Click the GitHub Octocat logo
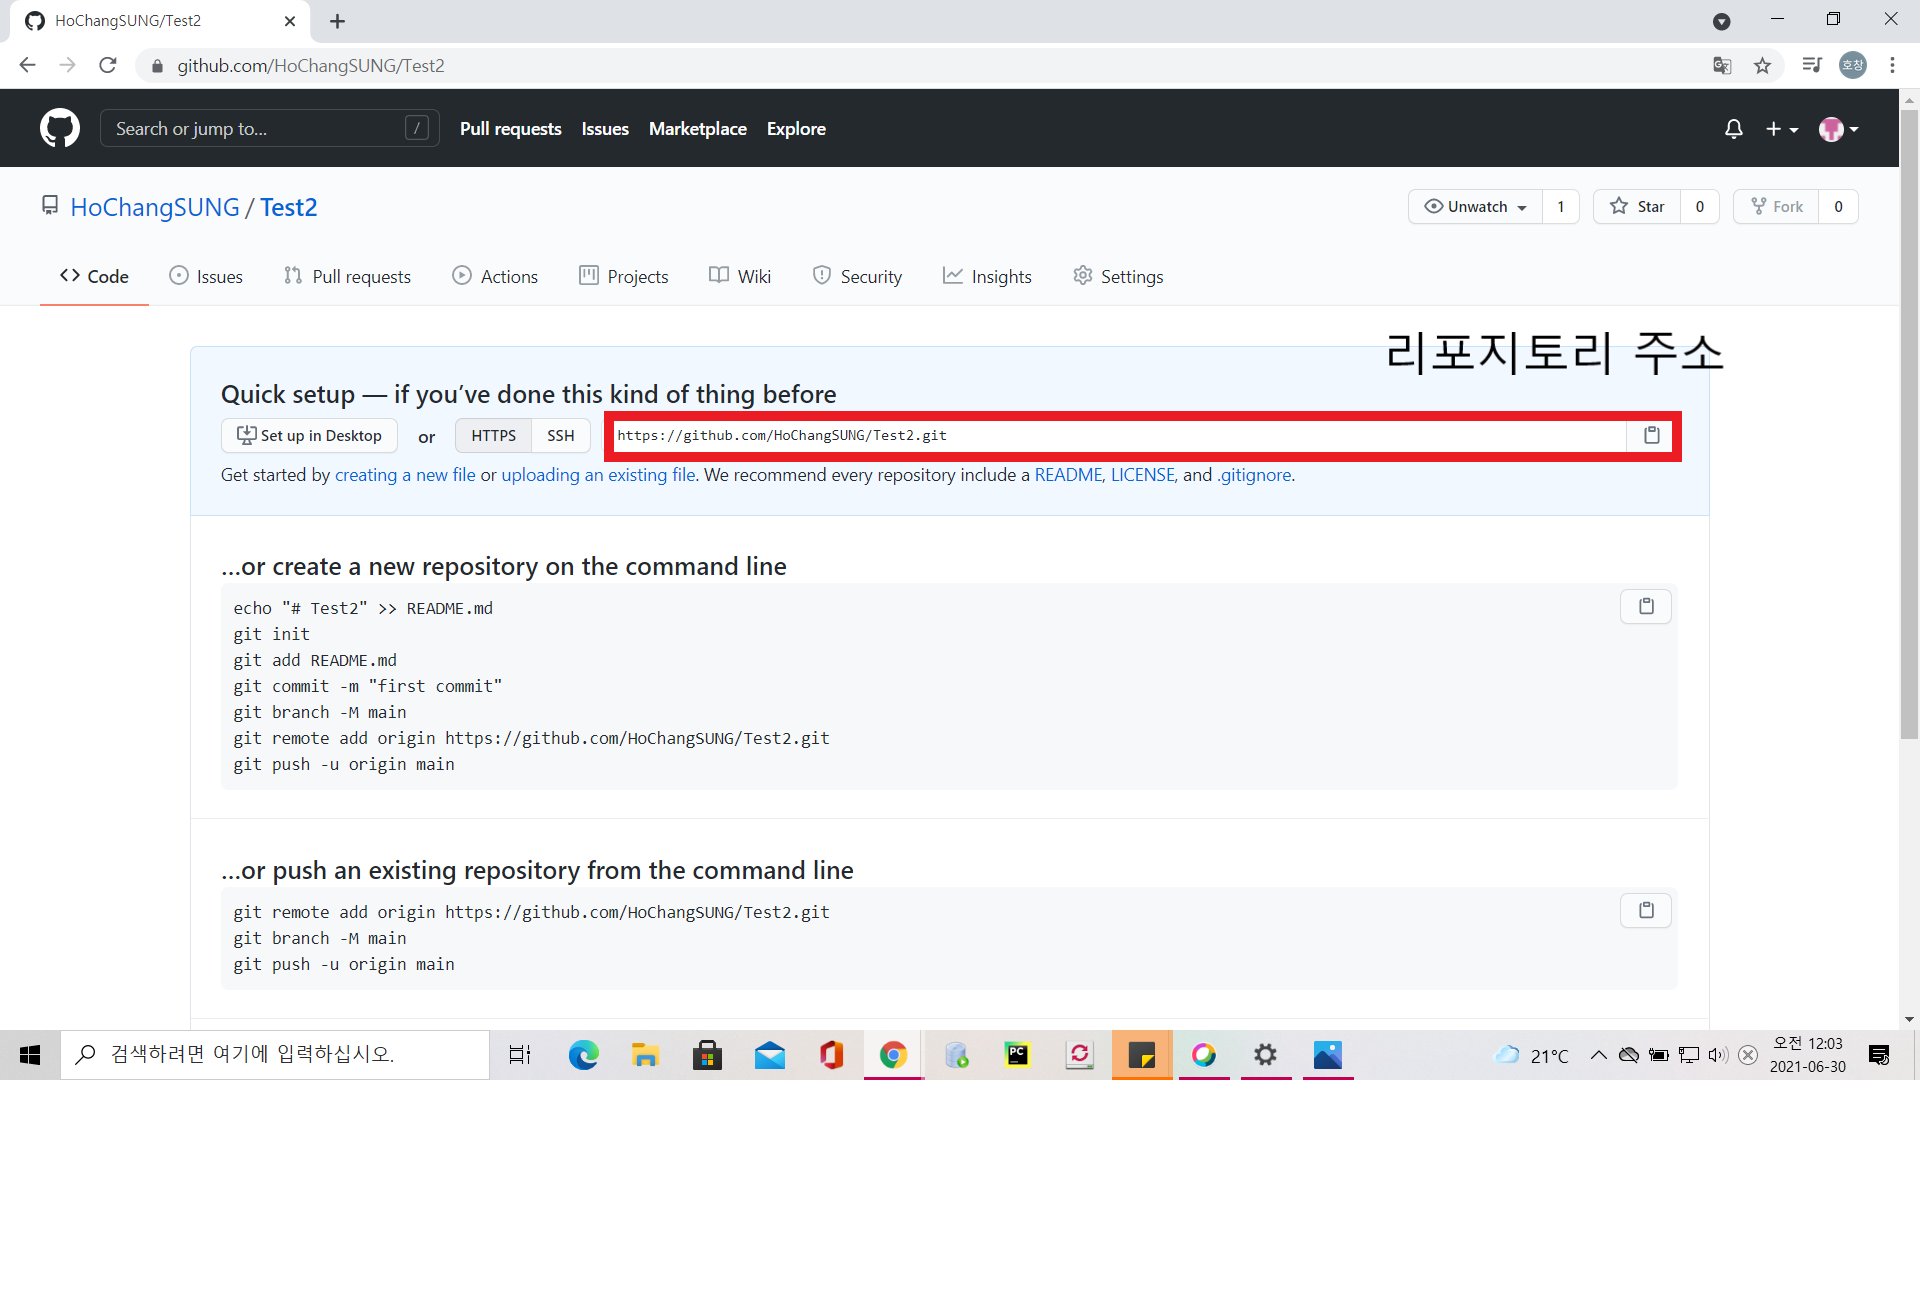This screenshot has width=1920, height=1296. point(60,129)
